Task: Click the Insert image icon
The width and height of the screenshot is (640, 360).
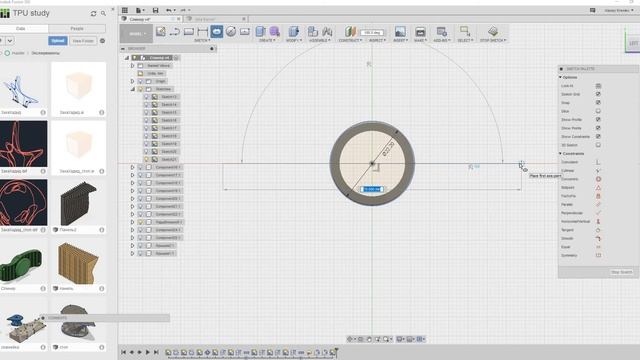Action: [400, 31]
